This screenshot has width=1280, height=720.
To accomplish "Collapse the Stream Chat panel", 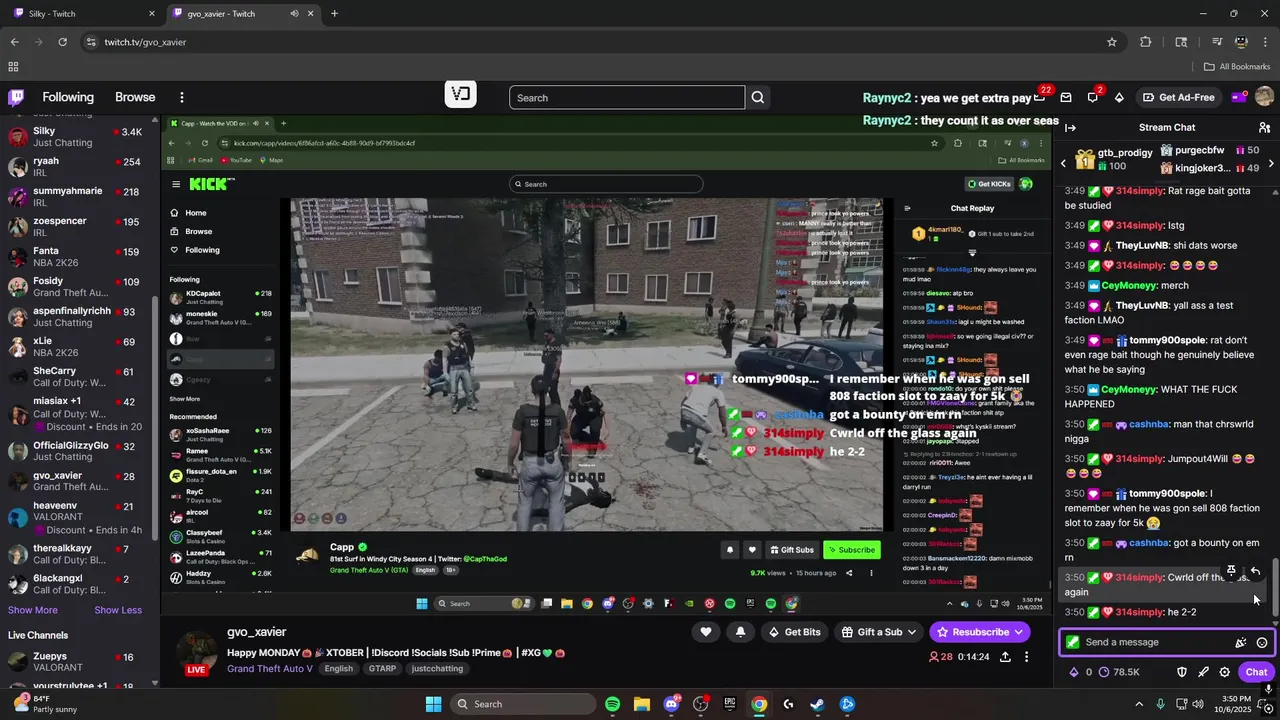I will (x=1070, y=127).
